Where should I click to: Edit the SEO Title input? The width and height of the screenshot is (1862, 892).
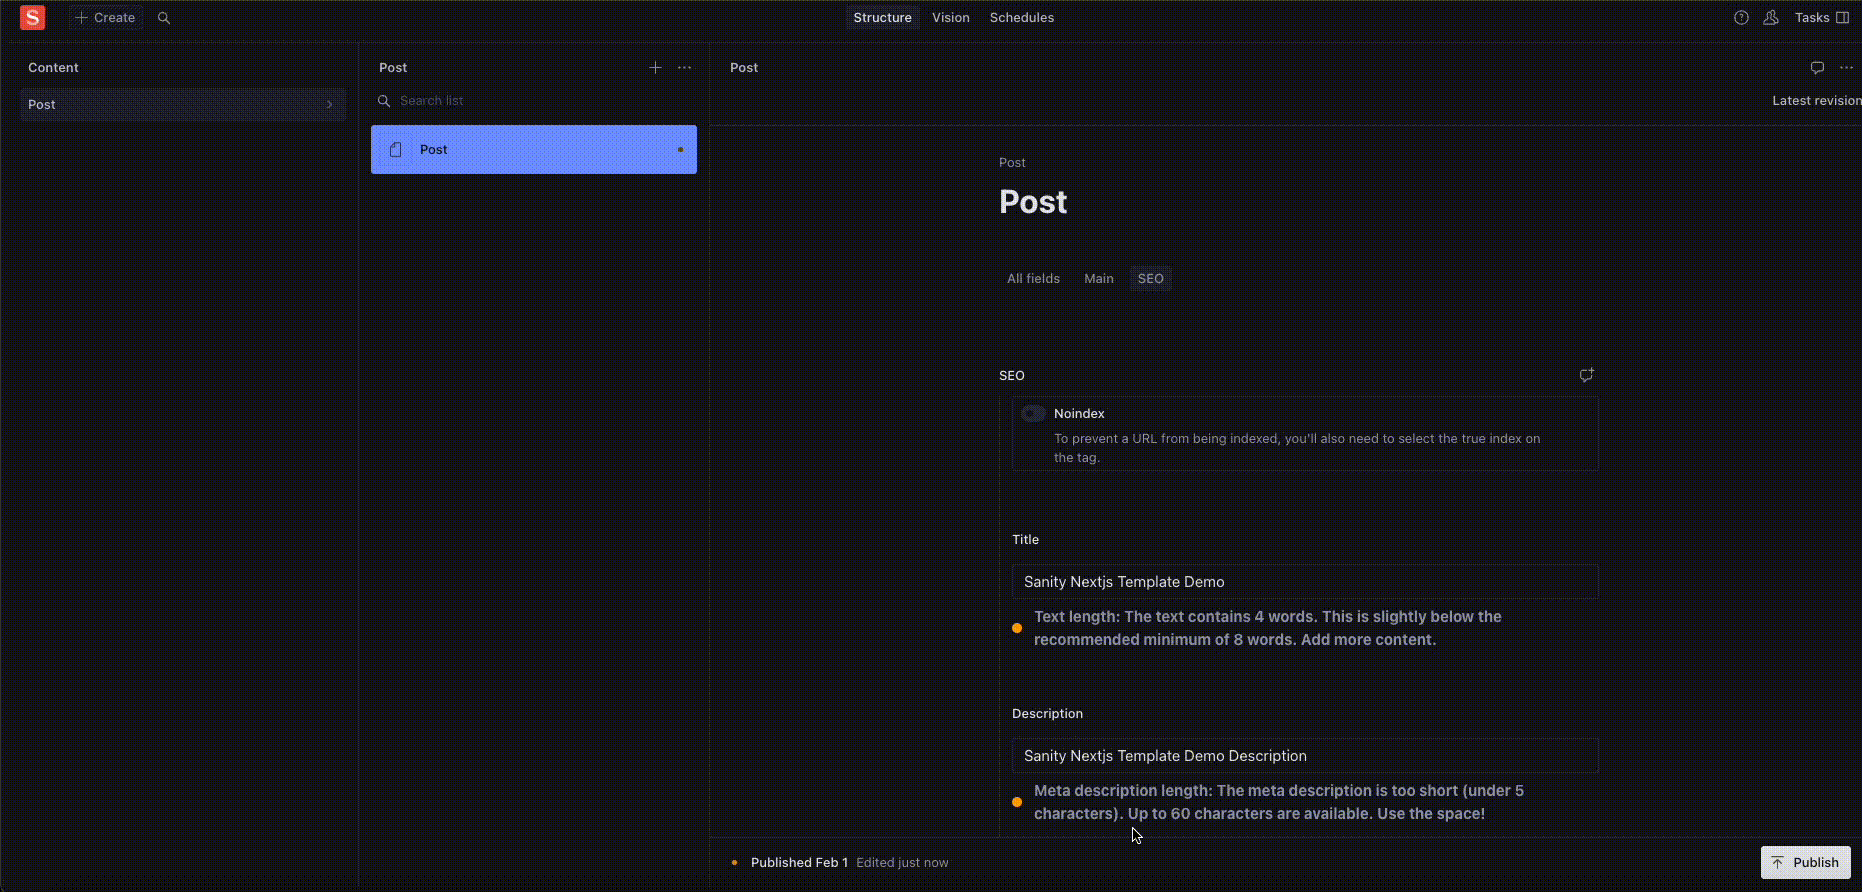pyautogui.click(x=1305, y=582)
